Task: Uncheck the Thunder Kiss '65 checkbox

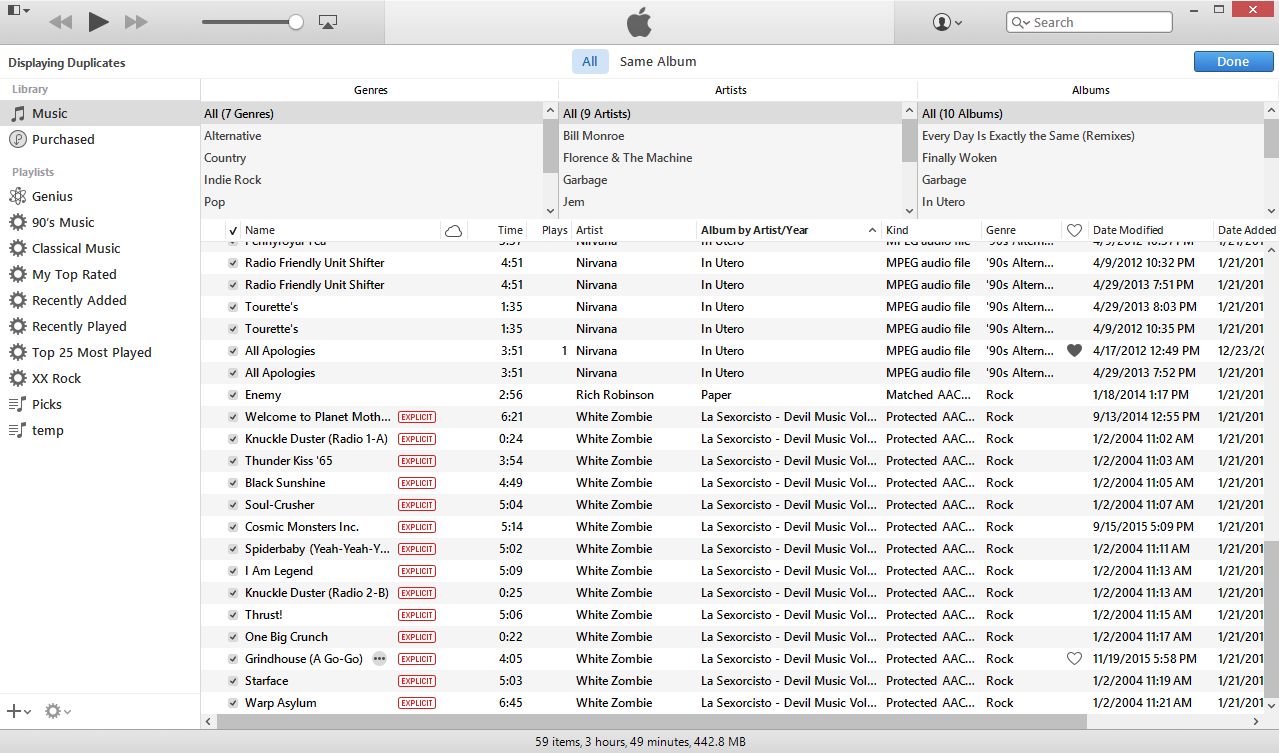Action: pyautogui.click(x=233, y=461)
